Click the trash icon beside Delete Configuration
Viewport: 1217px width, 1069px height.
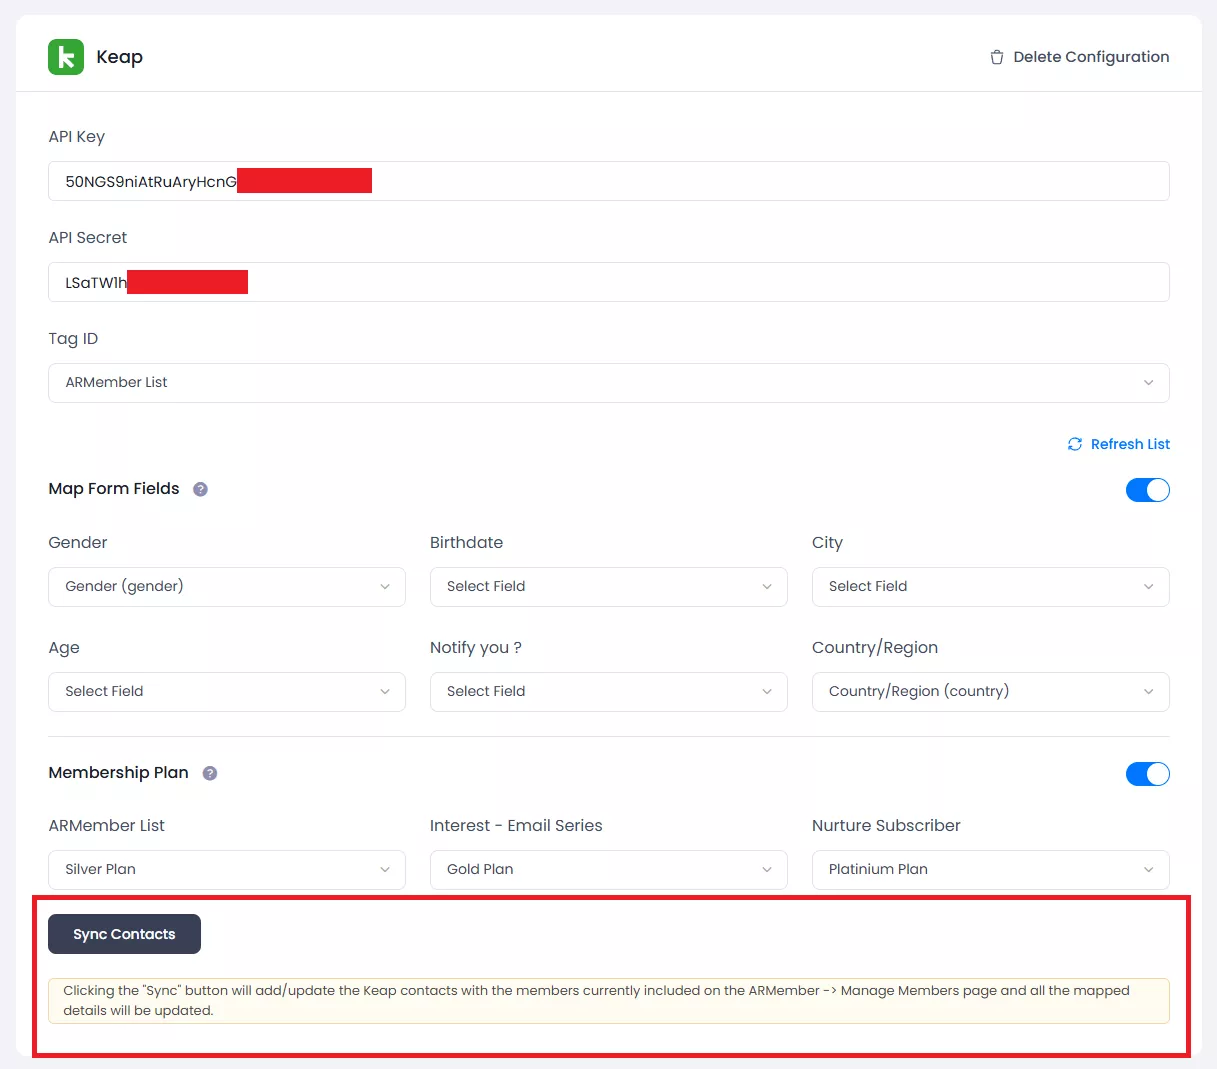coord(996,57)
